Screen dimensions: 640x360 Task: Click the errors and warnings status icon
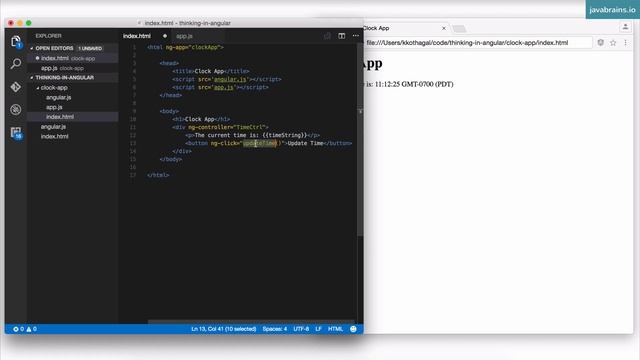point(25,329)
